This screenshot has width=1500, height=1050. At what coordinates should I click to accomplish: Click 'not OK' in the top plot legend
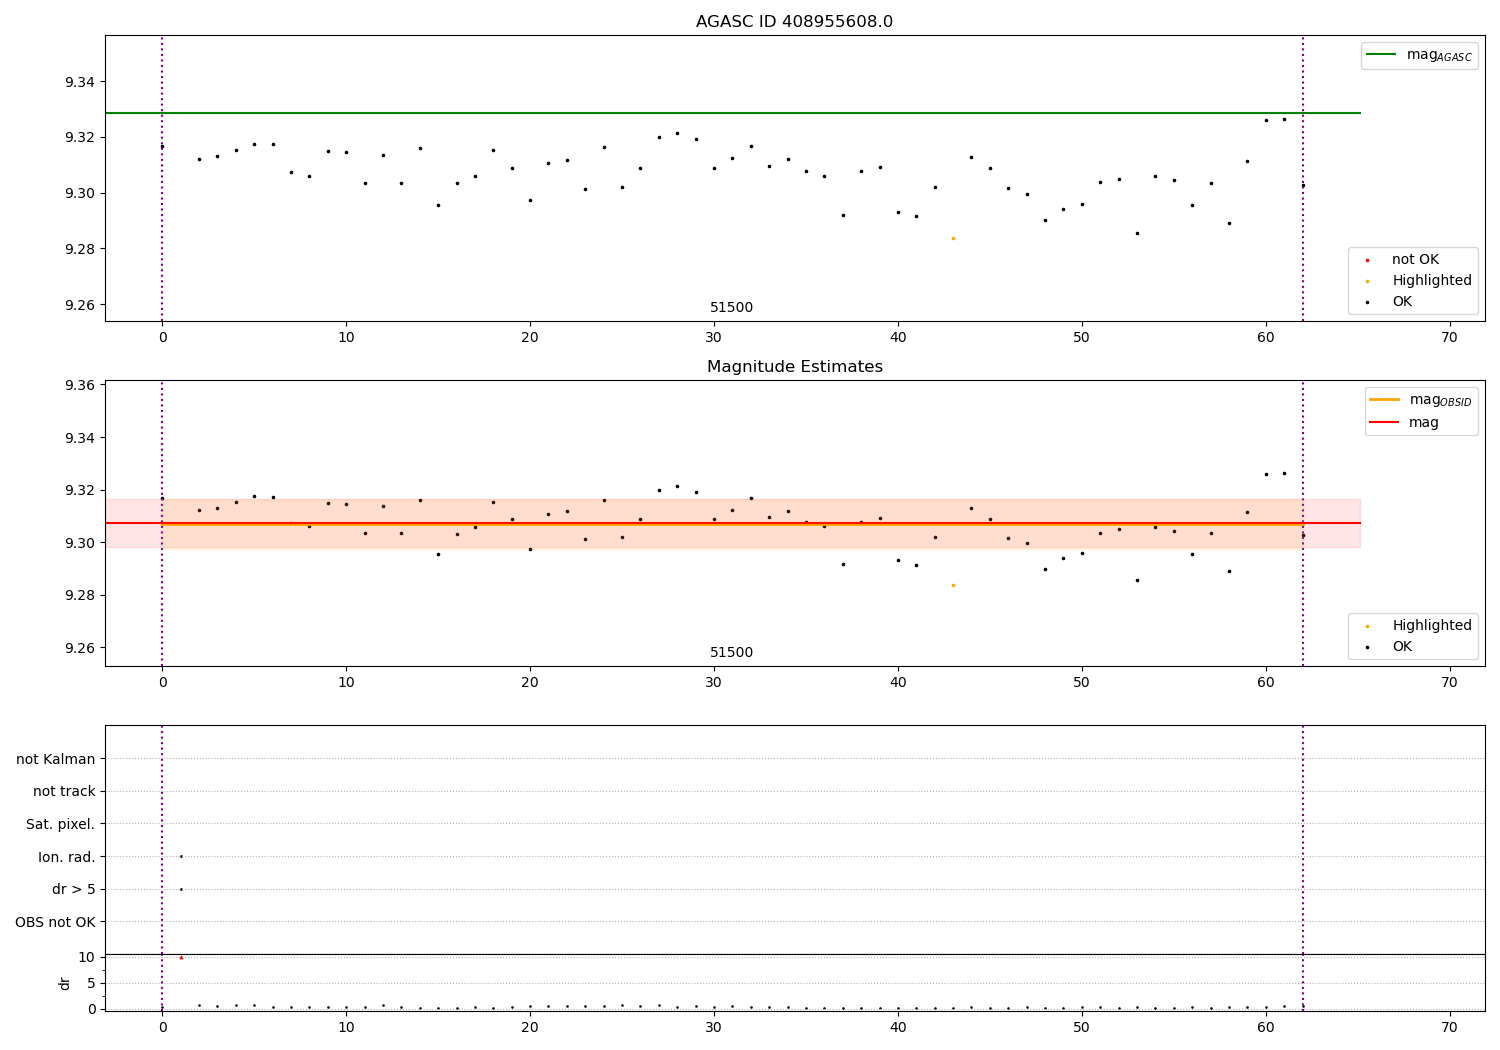[x=1415, y=260]
